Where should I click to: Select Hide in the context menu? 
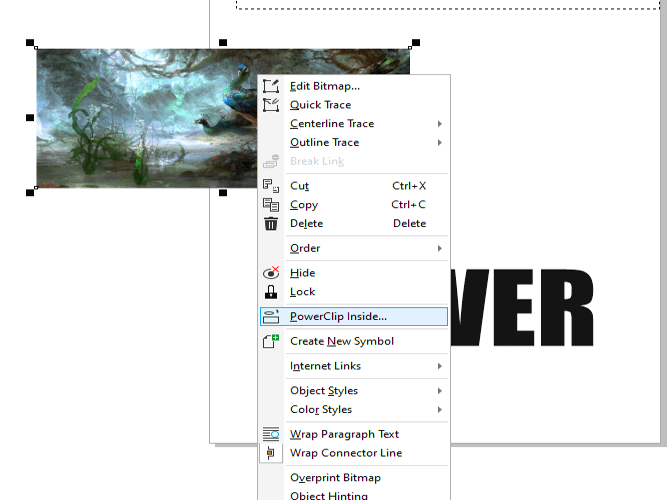coord(354,273)
